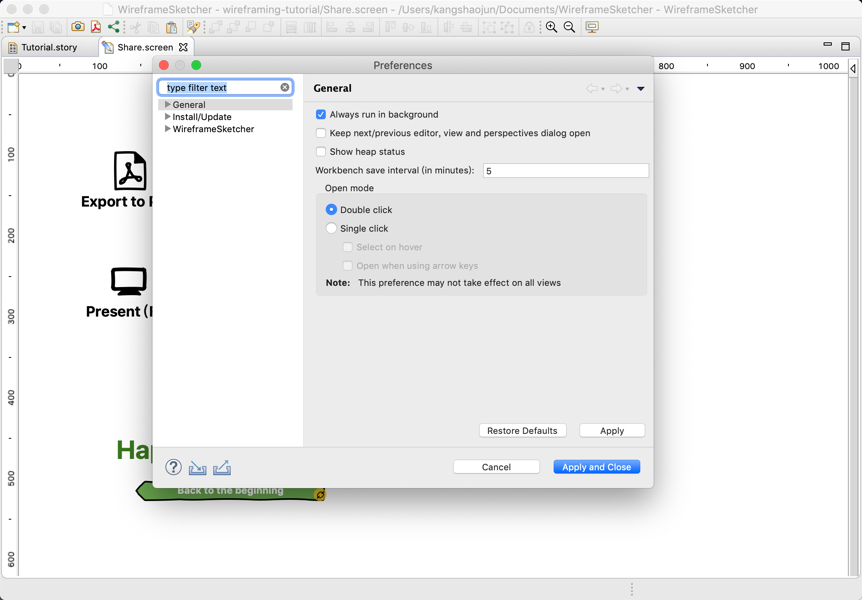Click the camera export-image icon

coord(78,26)
